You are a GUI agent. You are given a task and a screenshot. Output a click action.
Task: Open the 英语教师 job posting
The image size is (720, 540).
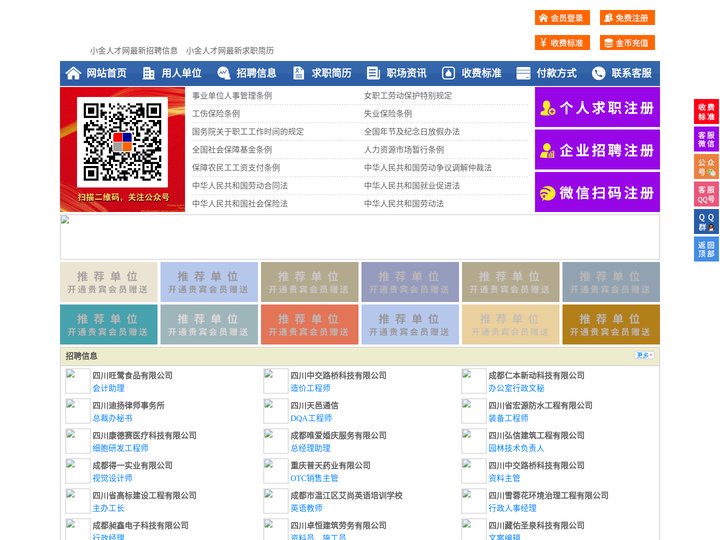pyautogui.click(x=306, y=508)
